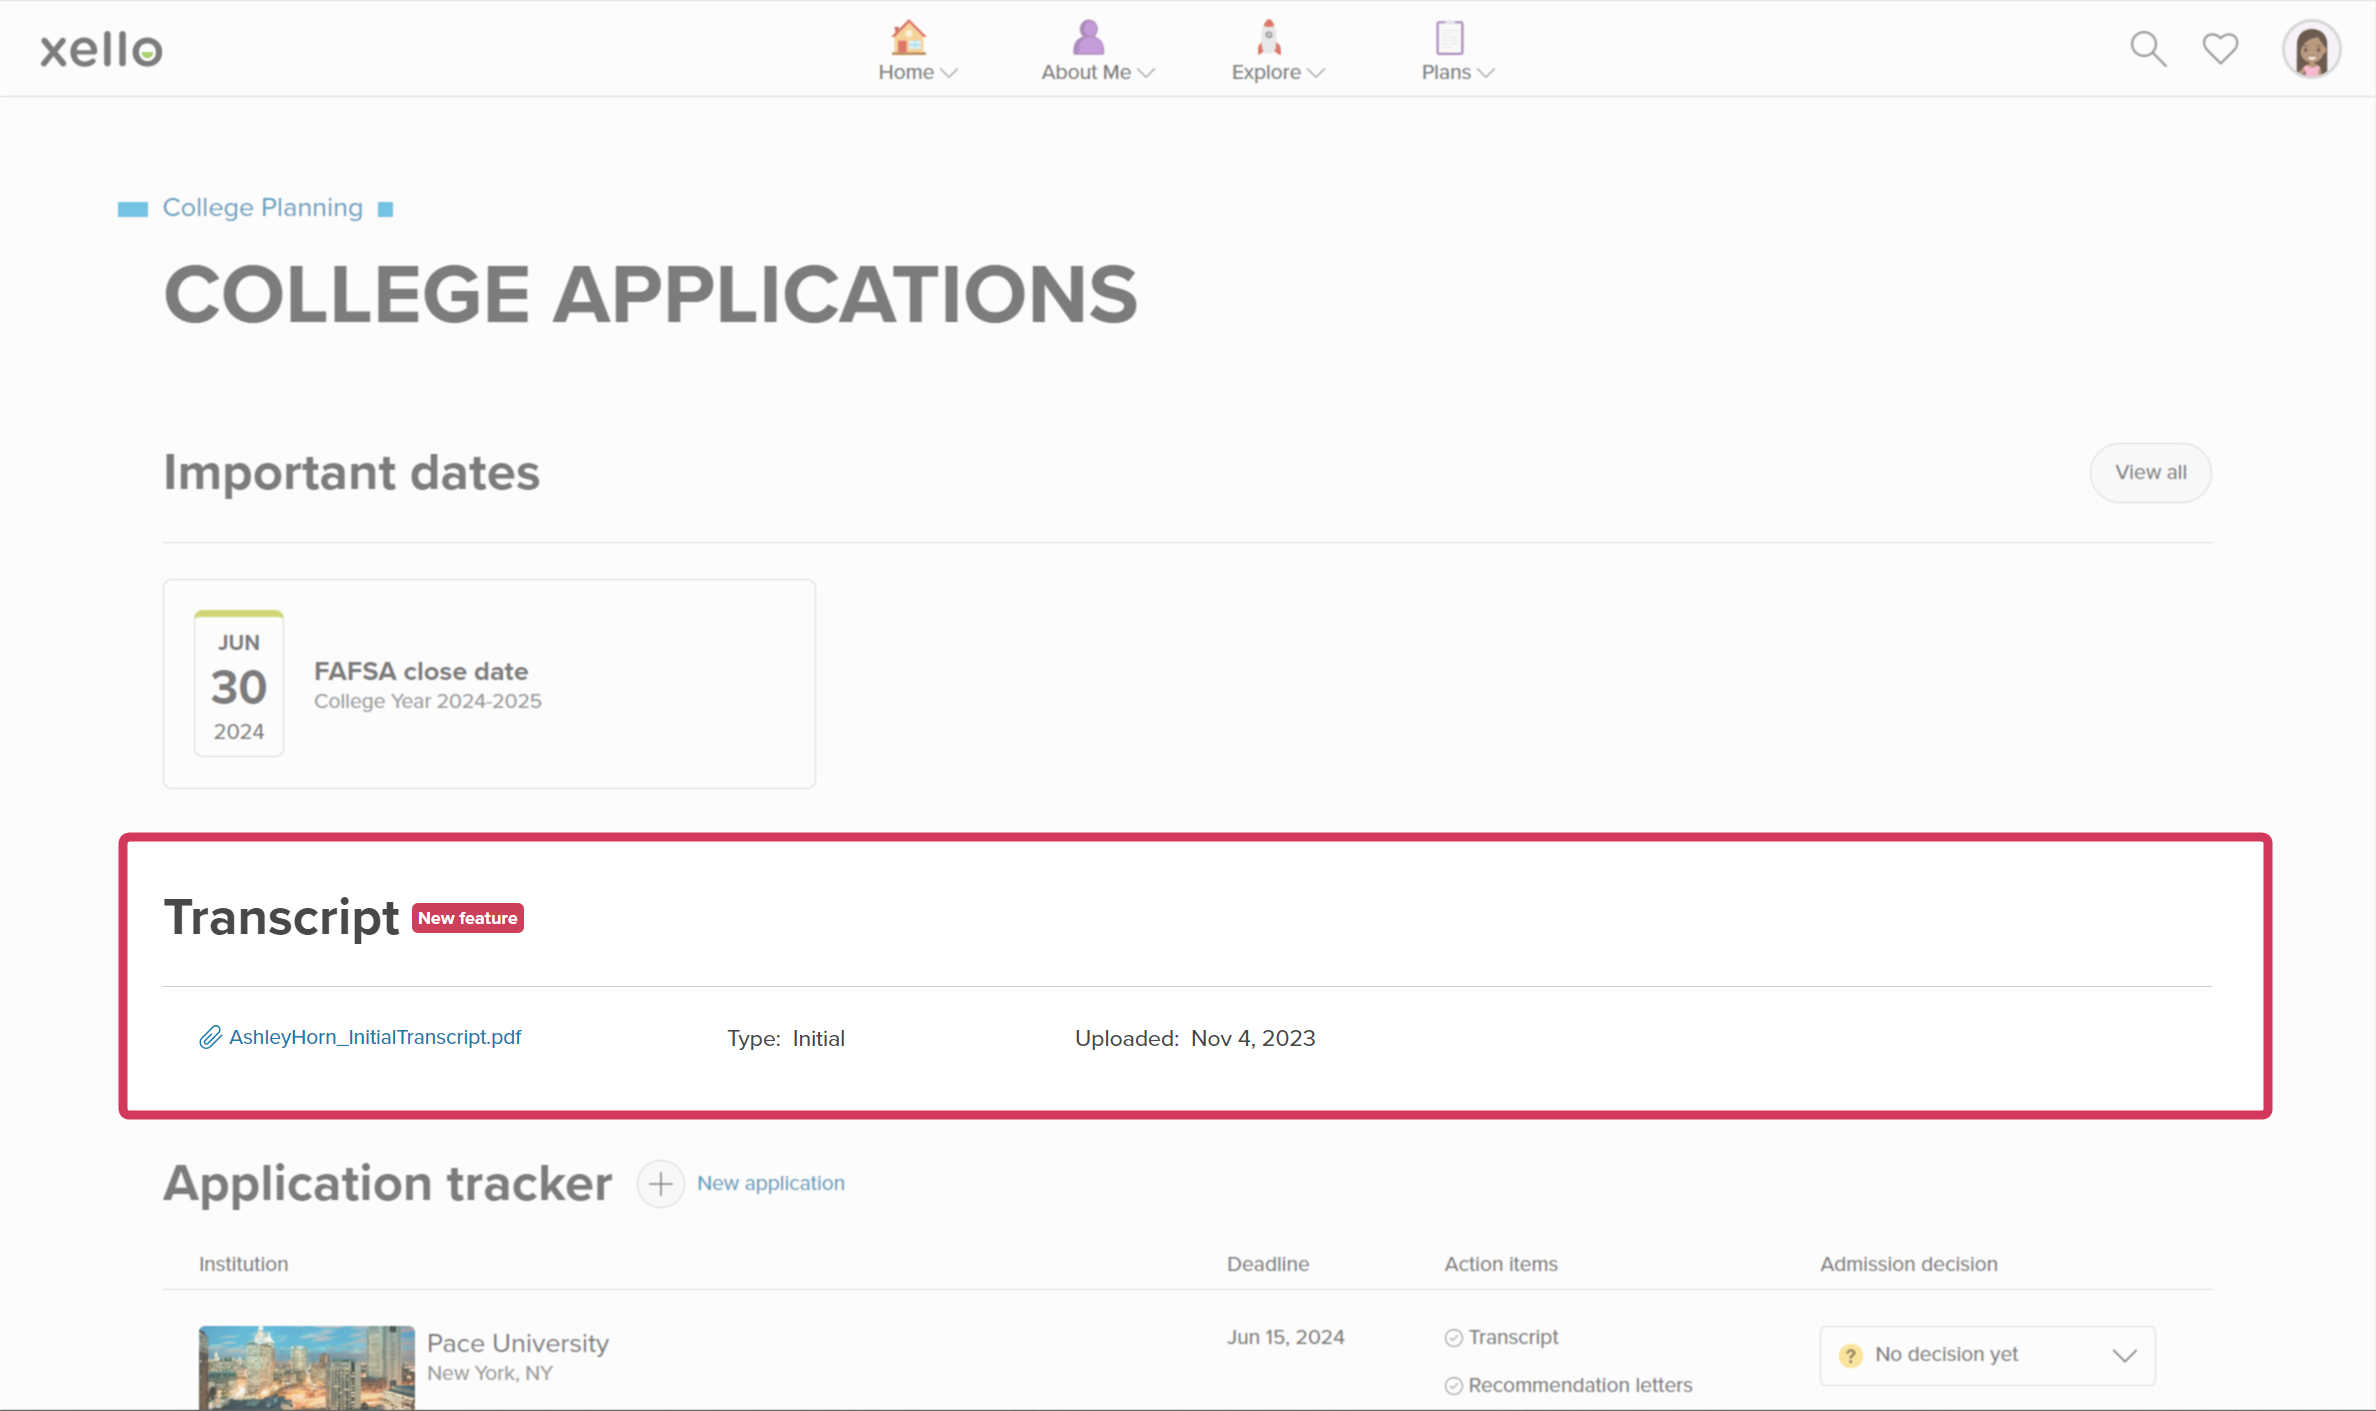Click the About Me person icon
The height and width of the screenshot is (1411, 2376).
pos(1088,38)
